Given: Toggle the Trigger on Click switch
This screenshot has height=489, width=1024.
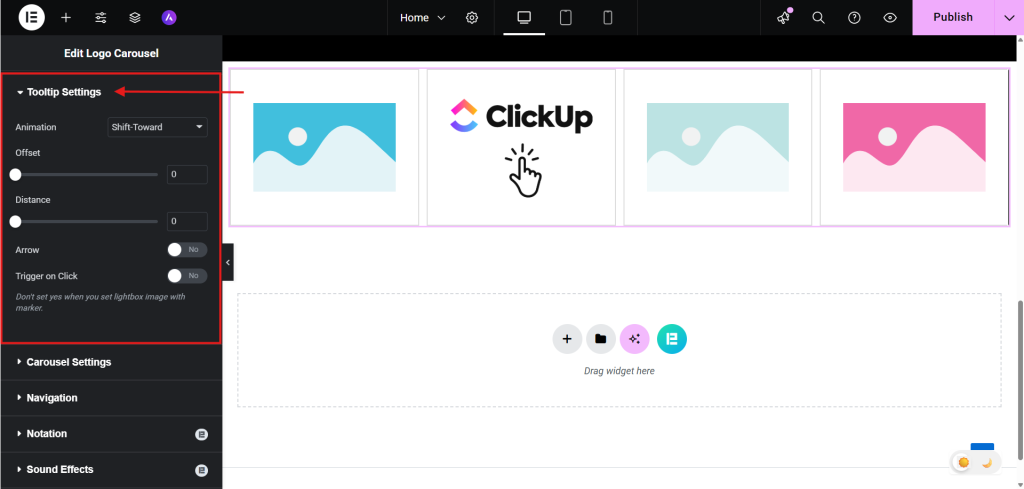Looking at the screenshot, I should tap(187, 276).
